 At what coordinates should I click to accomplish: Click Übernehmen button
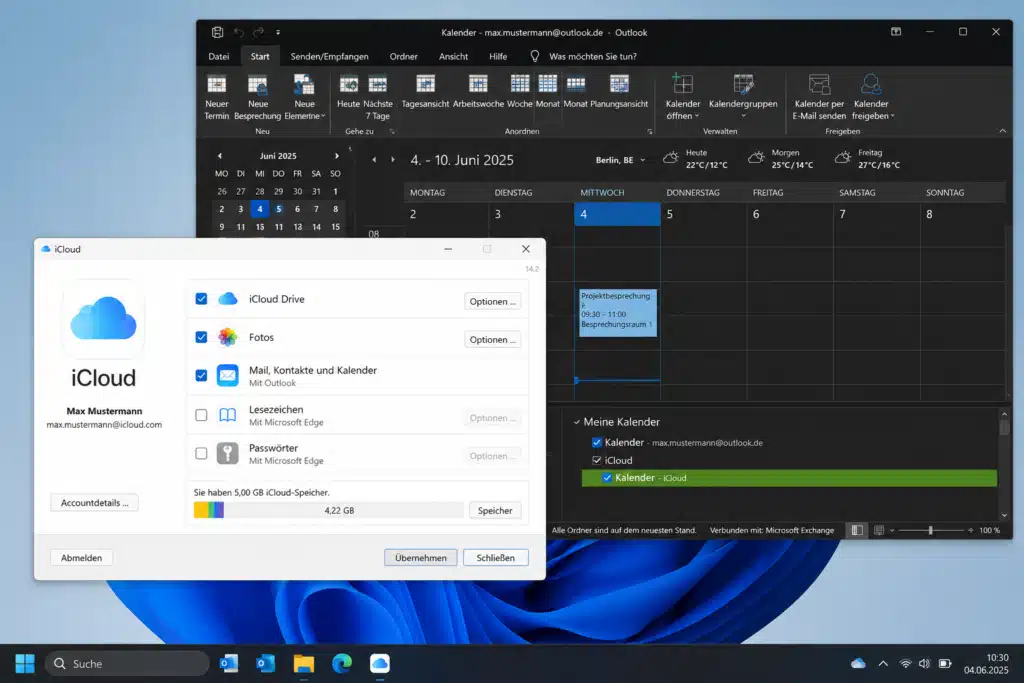pyautogui.click(x=421, y=558)
